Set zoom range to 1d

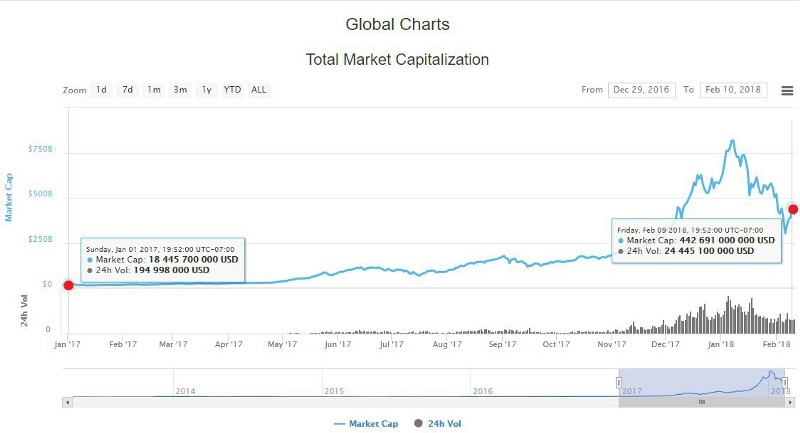point(101,90)
